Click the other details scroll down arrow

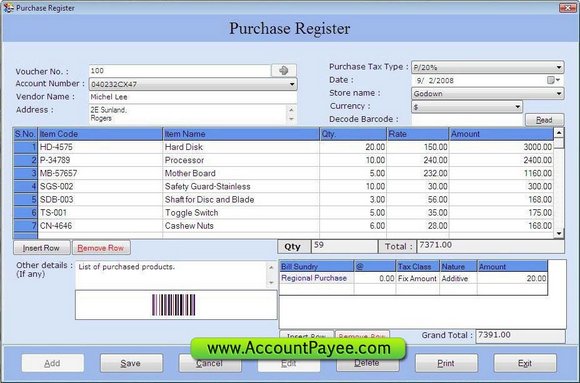pyautogui.click(x=271, y=283)
